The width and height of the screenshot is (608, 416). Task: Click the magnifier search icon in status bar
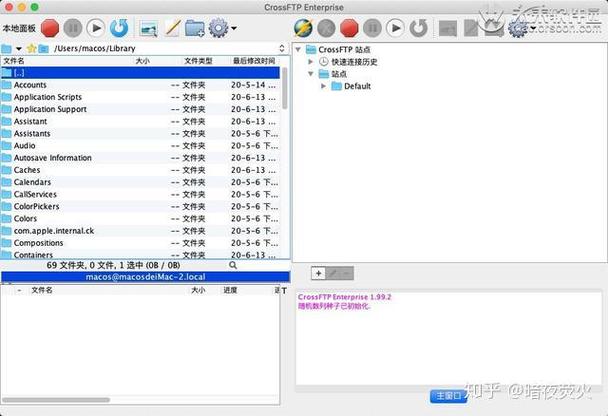(233, 265)
